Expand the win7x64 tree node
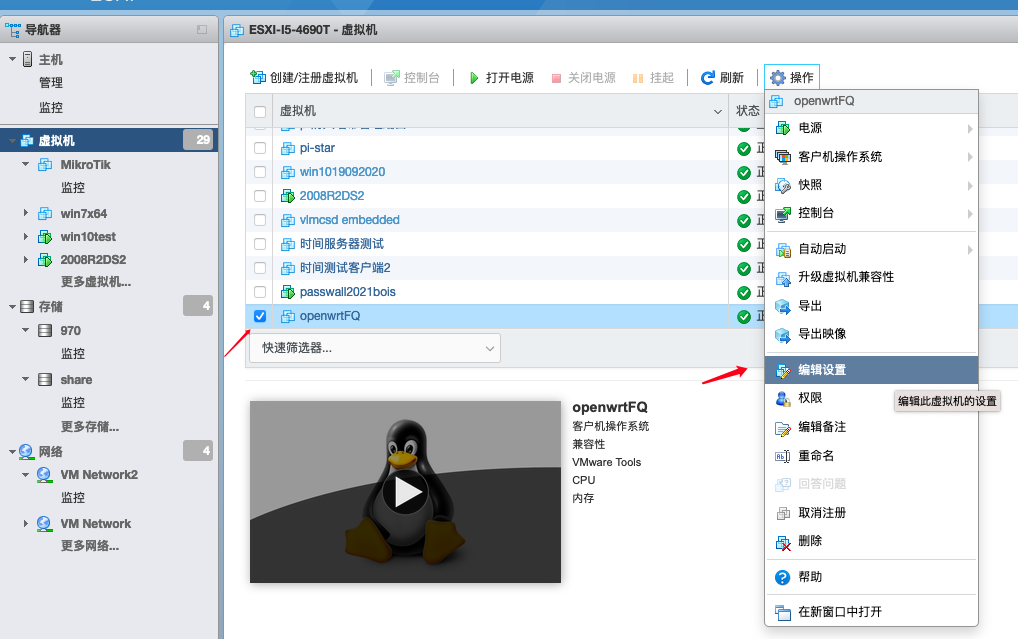The width and height of the screenshot is (1018, 639). pos(26,213)
